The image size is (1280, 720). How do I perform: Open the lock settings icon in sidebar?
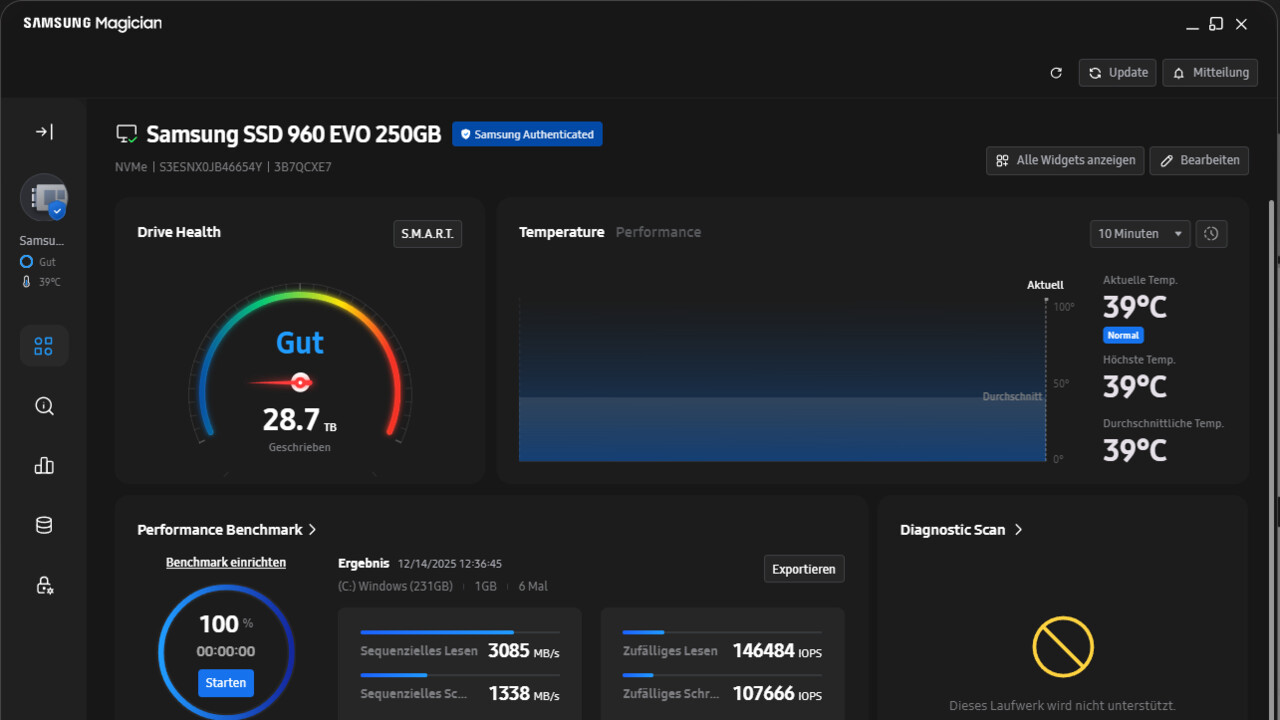pos(44,586)
